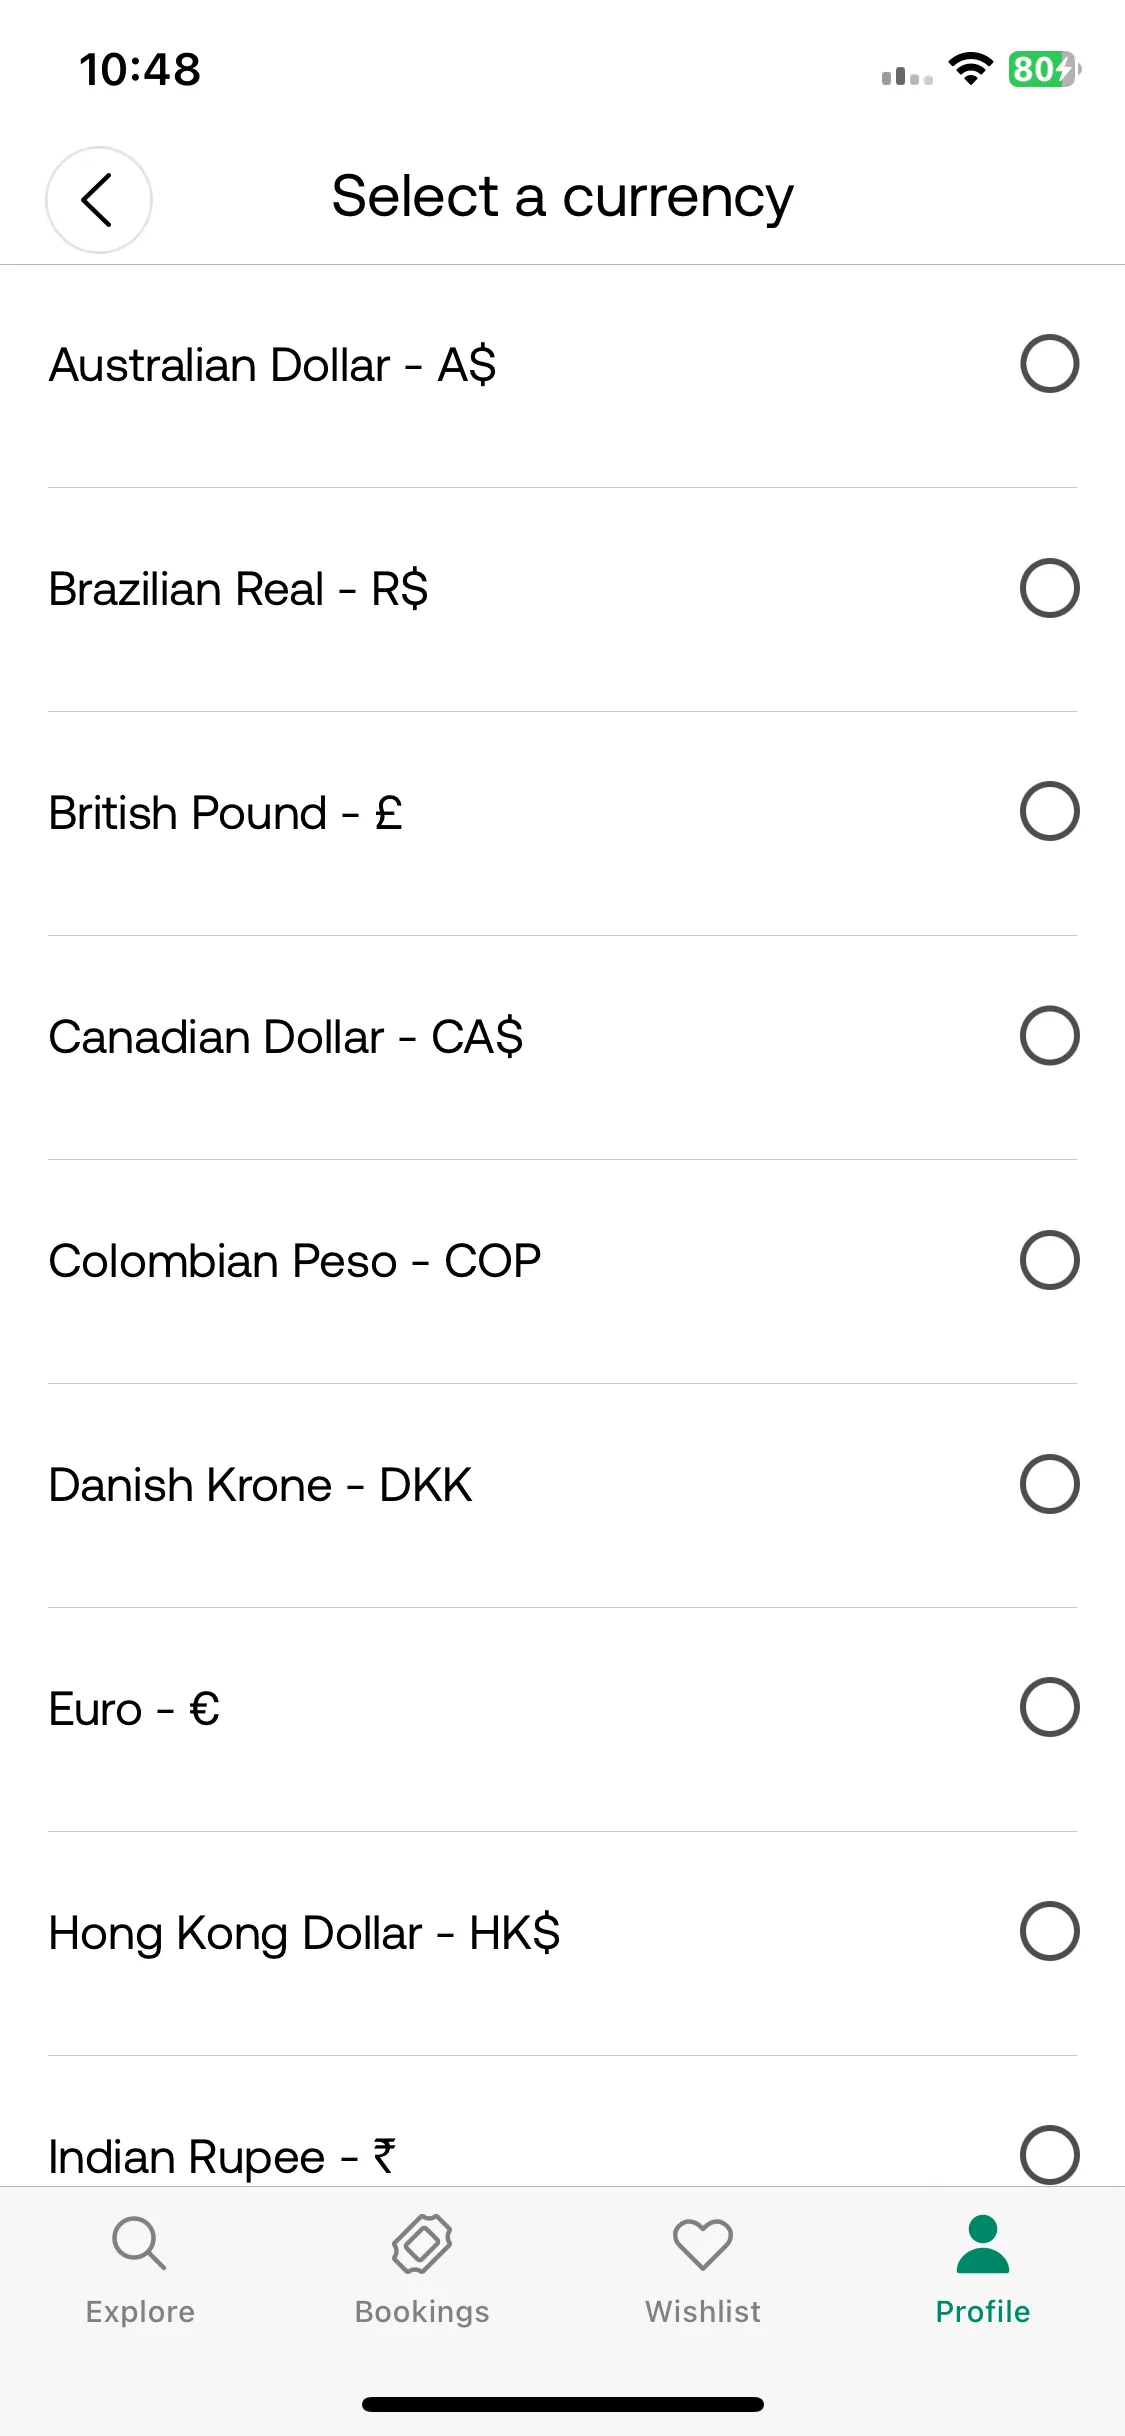Select the Euro radio button
The width and height of the screenshot is (1125, 2436).
(x=1049, y=1707)
